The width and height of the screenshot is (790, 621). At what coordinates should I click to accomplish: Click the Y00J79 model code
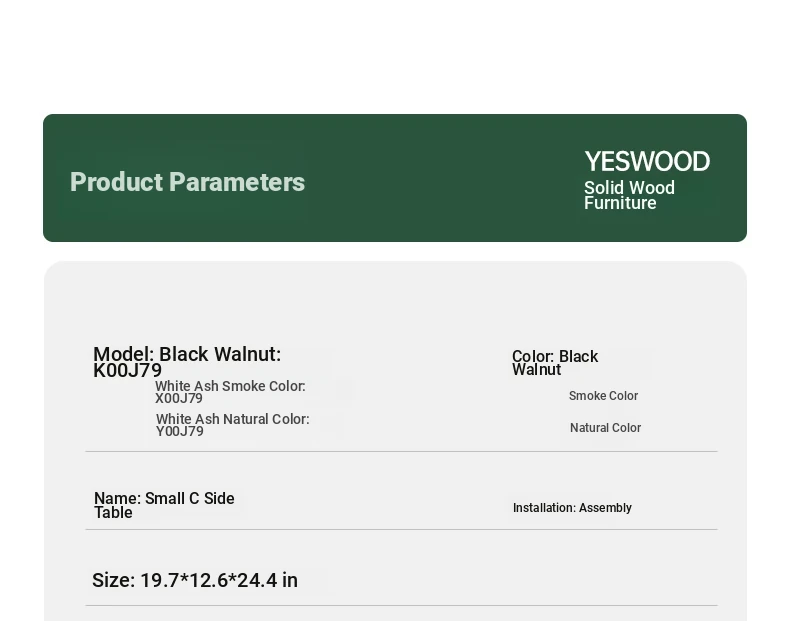180,432
